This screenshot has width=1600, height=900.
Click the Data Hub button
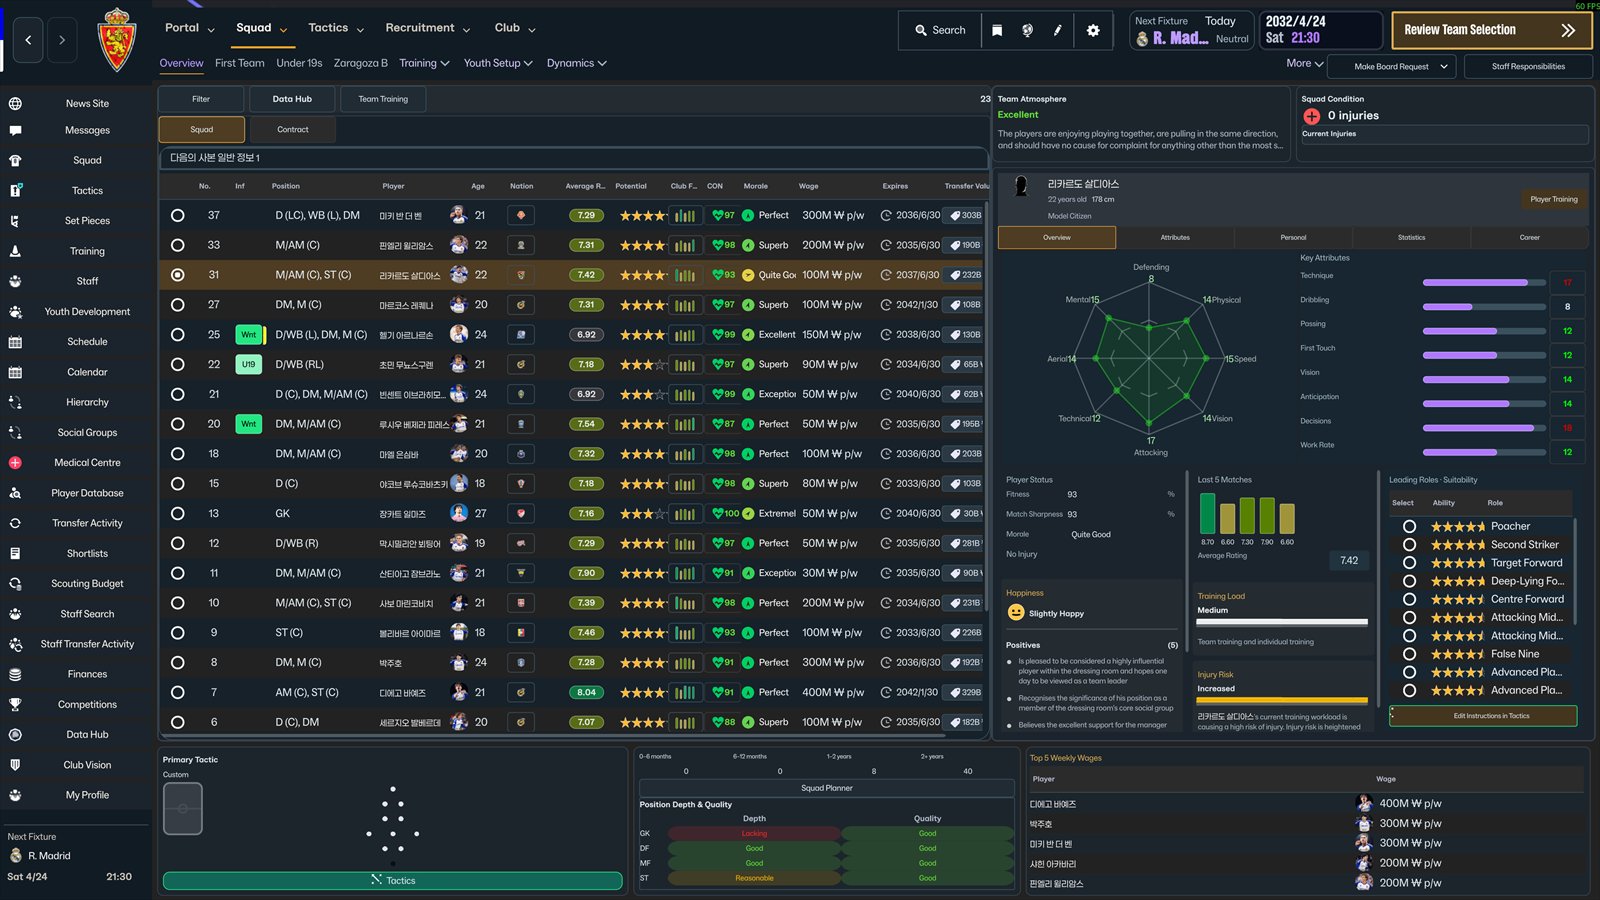coord(292,99)
